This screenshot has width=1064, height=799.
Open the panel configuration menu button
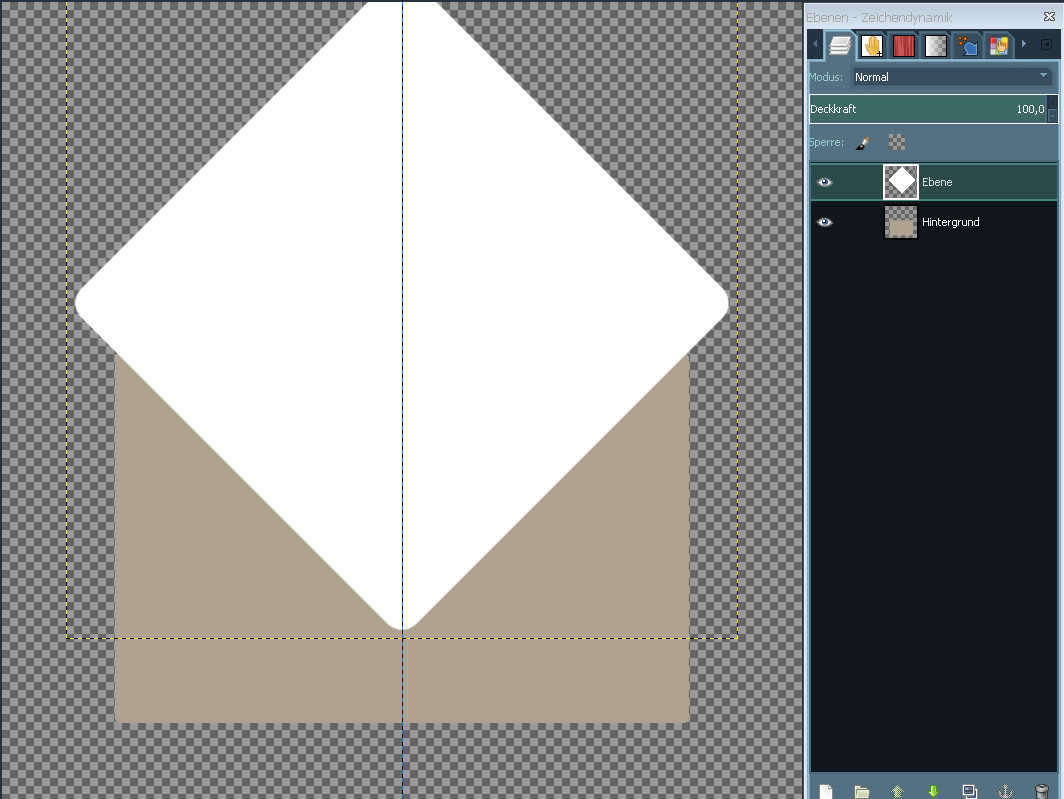click(1046, 45)
